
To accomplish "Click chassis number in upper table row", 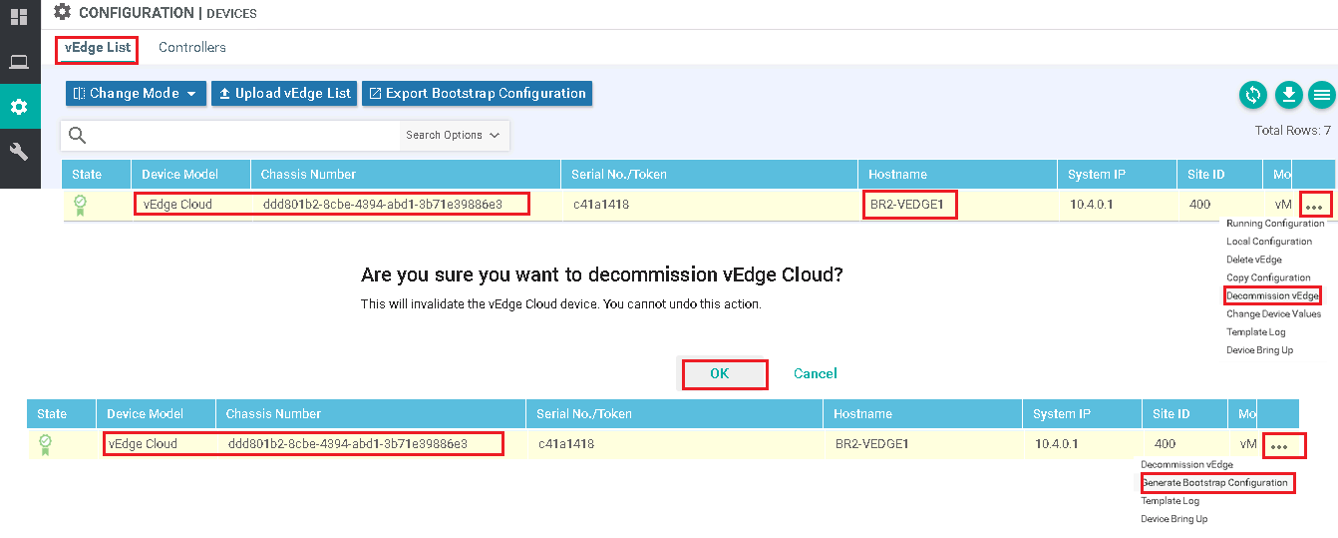I will click(x=382, y=205).
